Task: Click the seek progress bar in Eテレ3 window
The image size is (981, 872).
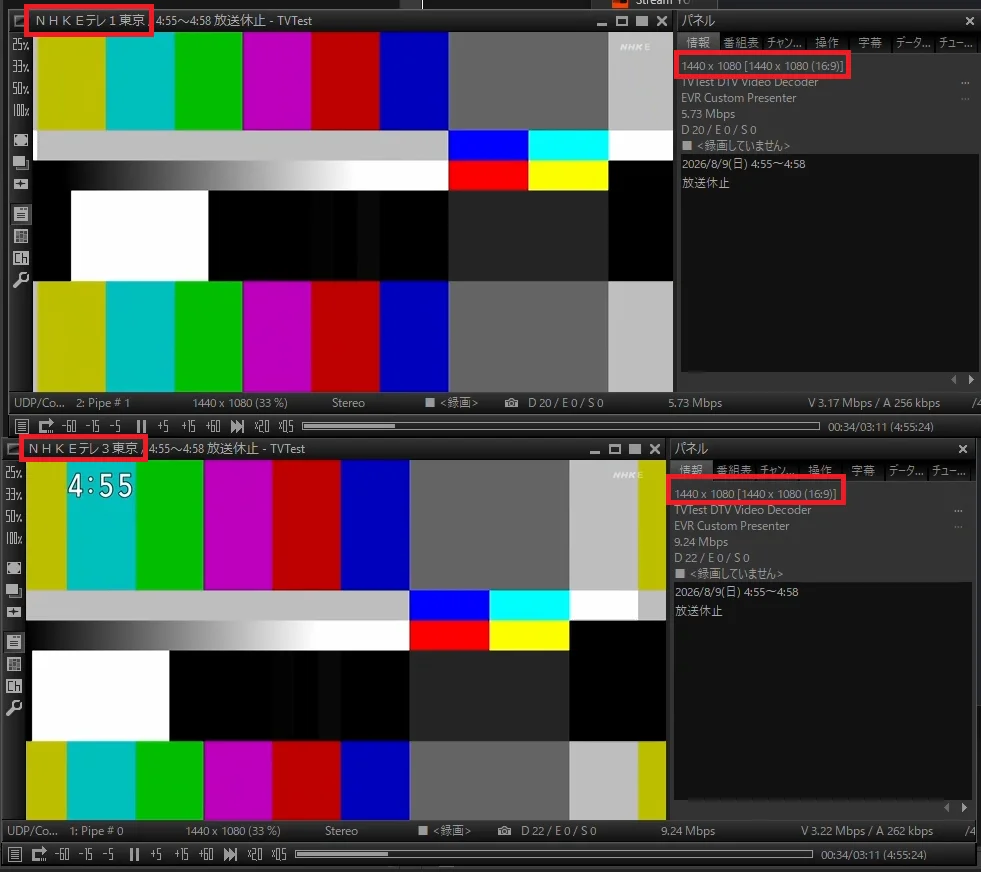Action: [554, 854]
